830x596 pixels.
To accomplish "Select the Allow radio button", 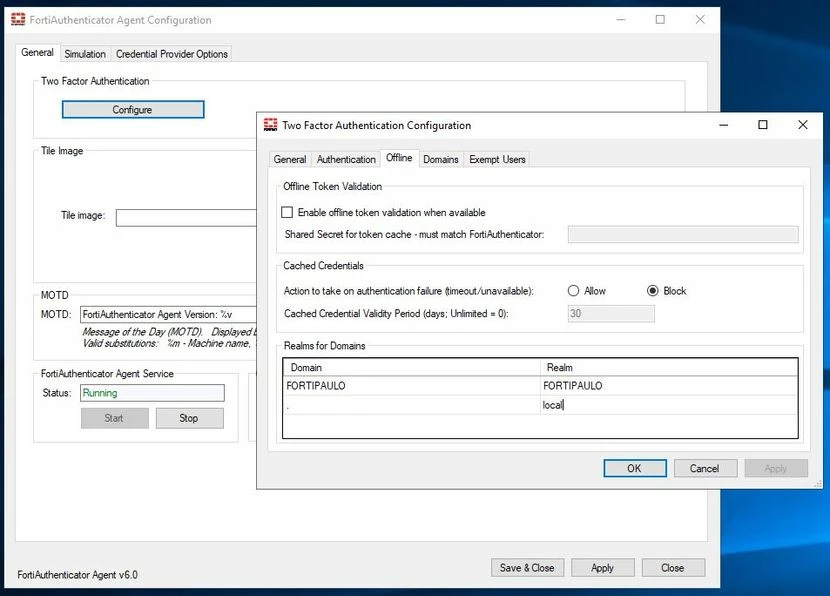I will (x=573, y=291).
